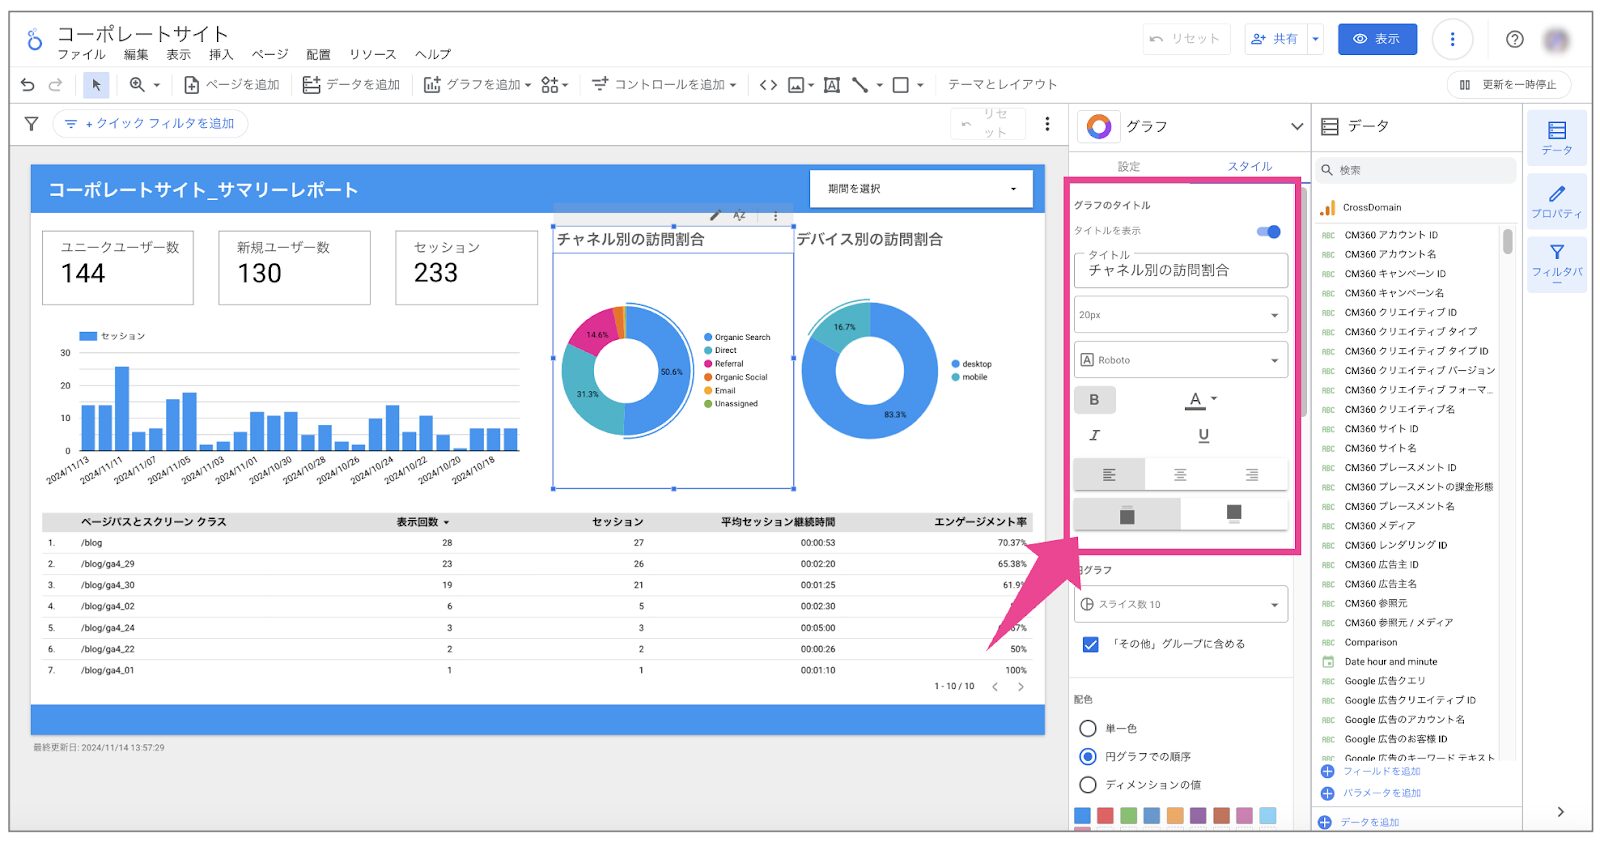Click the undo arrow icon
Image resolution: width=1600 pixels, height=842 pixels.
tap(28, 85)
